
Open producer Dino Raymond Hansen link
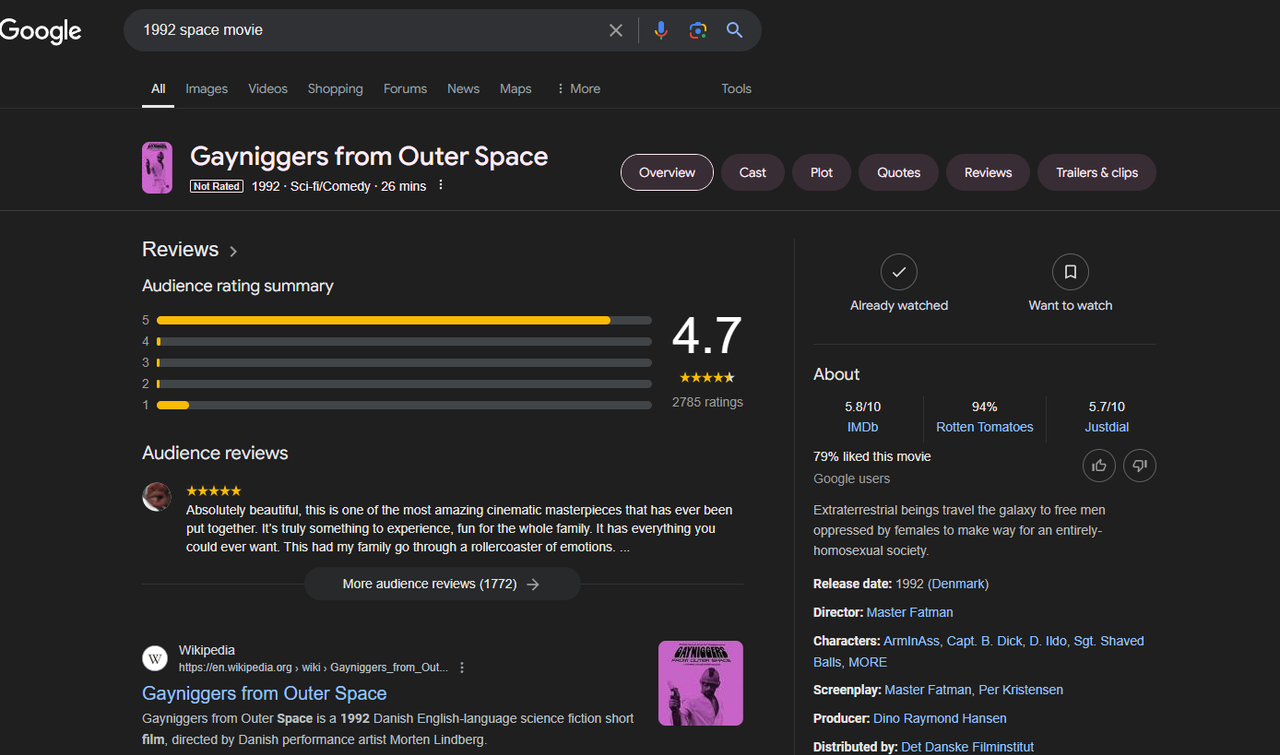(x=940, y=718)
